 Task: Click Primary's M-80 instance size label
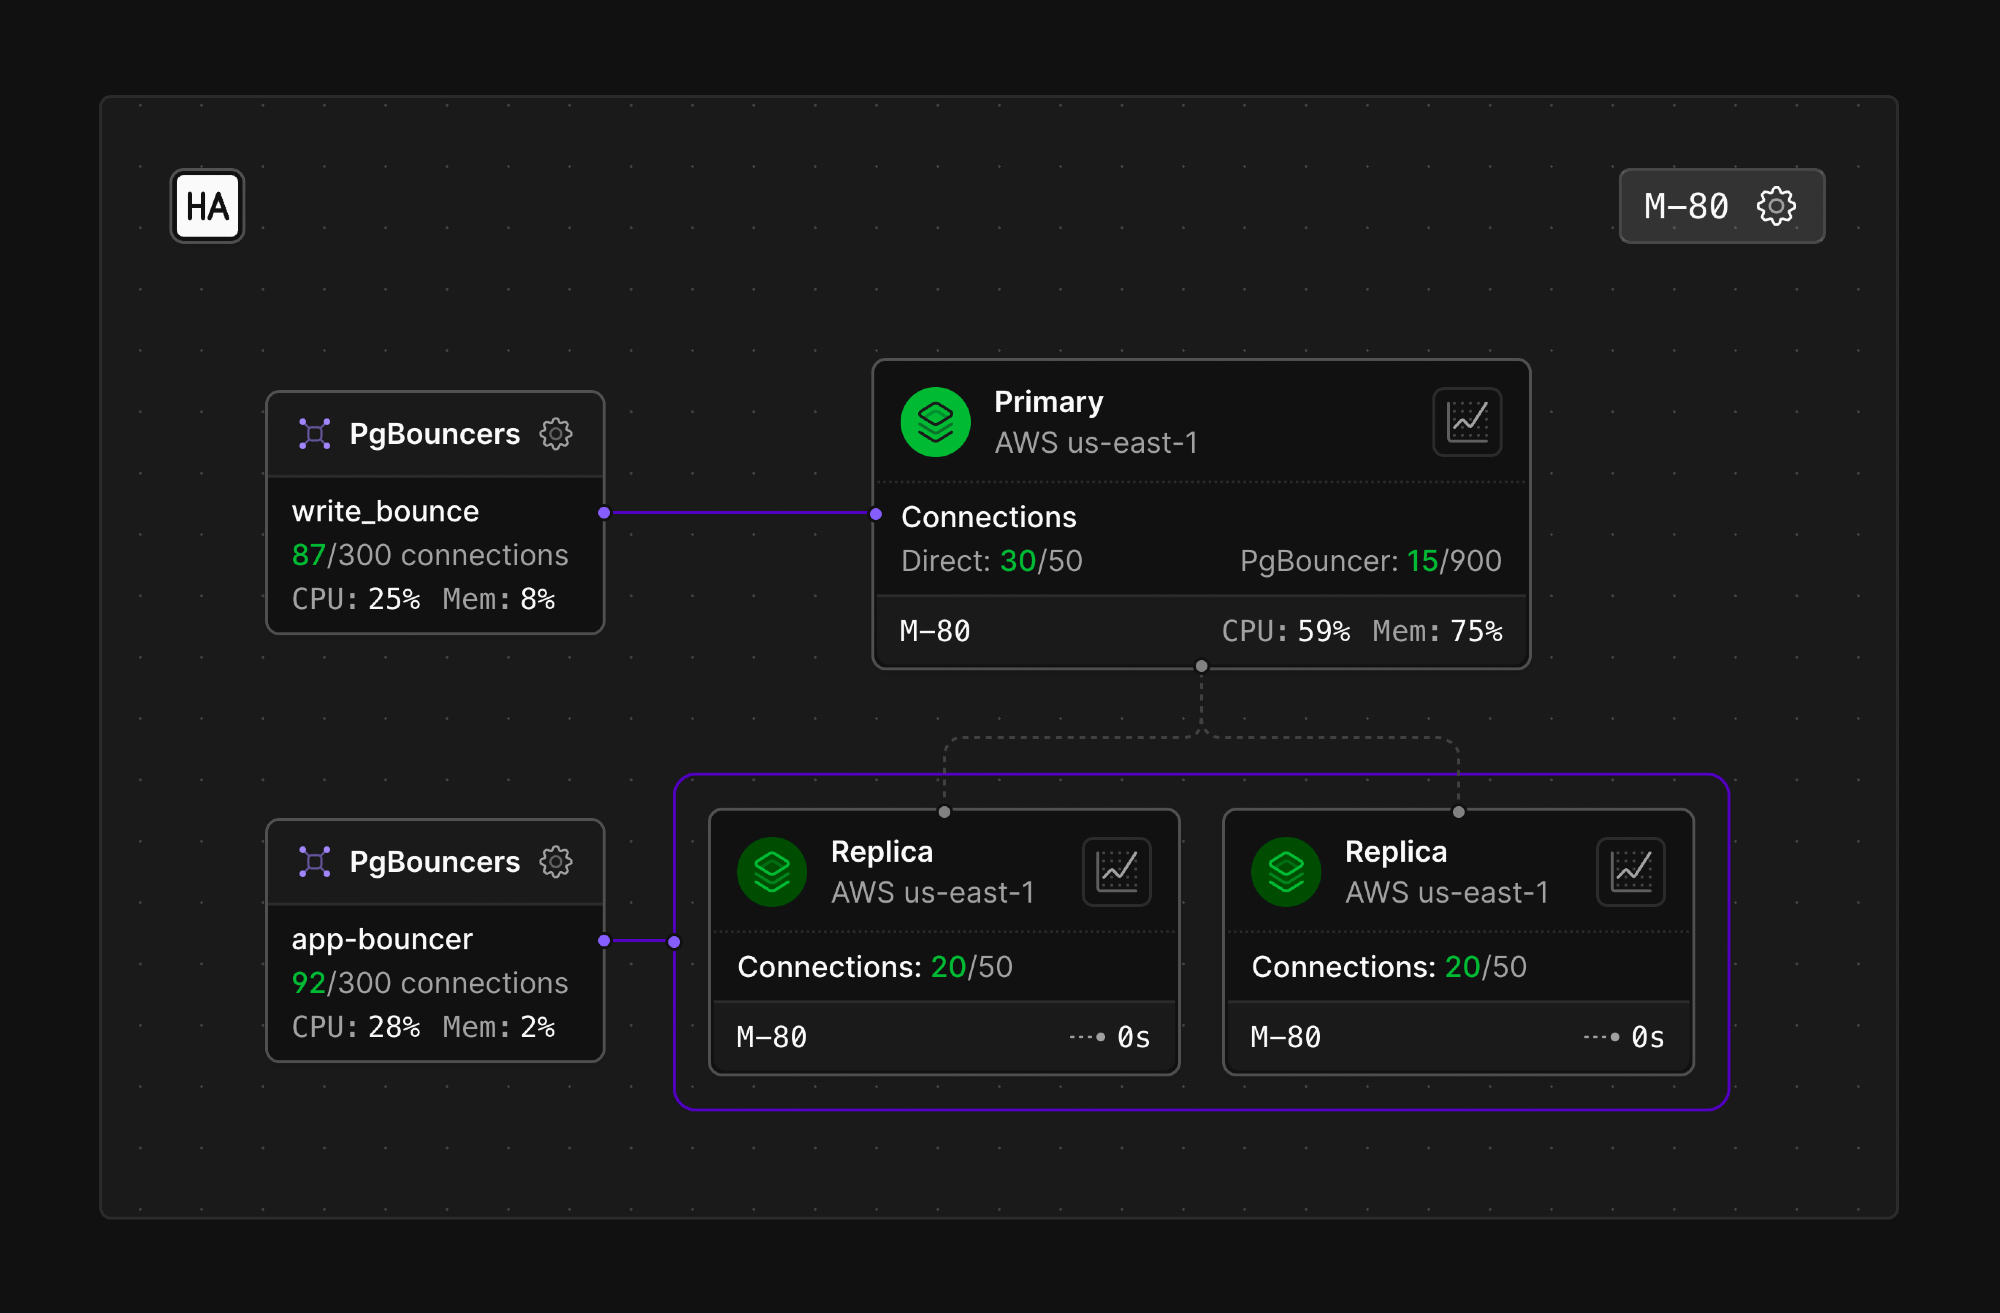click(935, 632)
